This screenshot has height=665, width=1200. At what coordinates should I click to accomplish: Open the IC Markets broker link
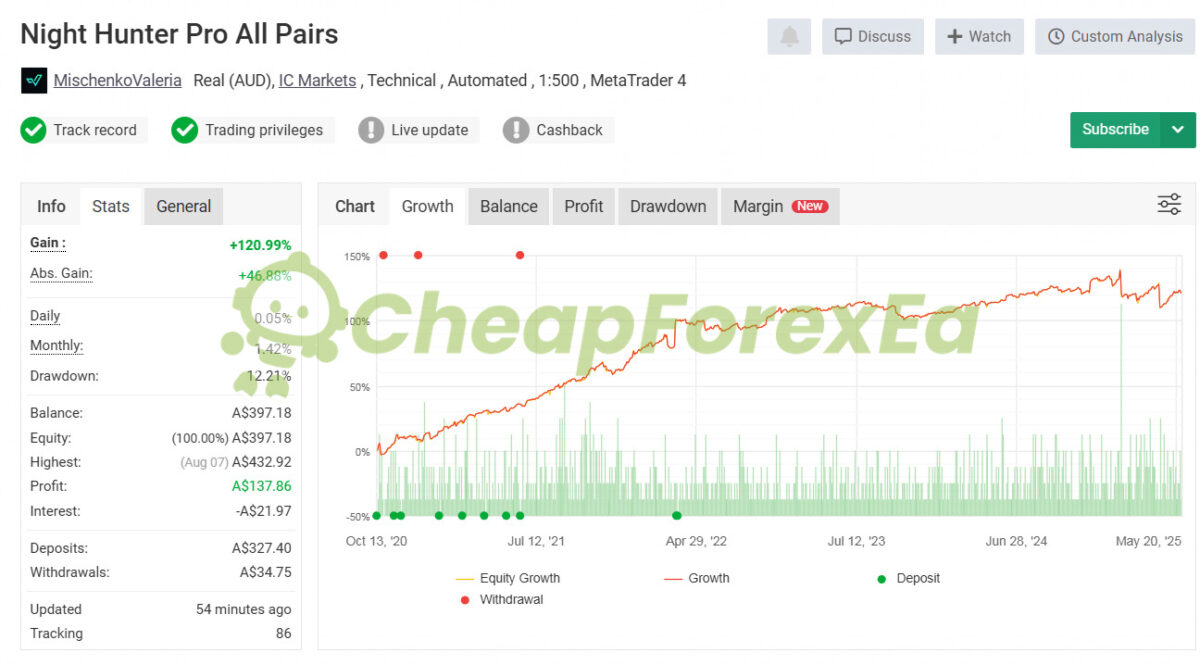[317, 80]
